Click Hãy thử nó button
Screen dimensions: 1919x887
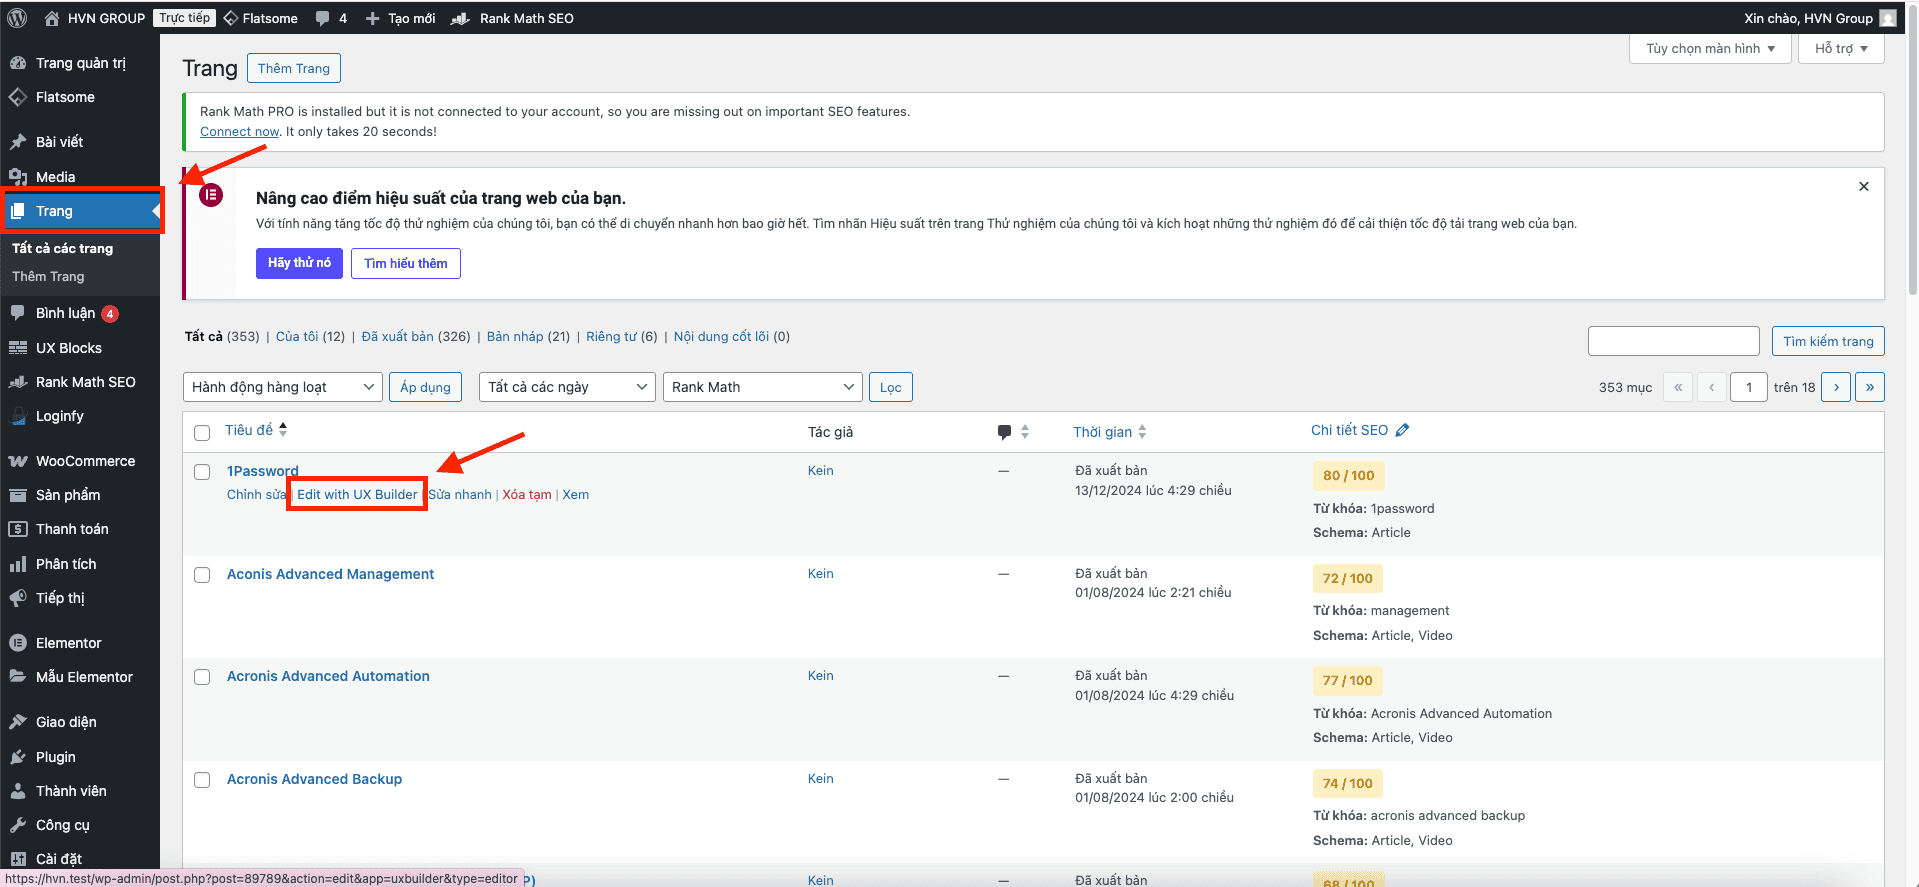click(299, 263)
